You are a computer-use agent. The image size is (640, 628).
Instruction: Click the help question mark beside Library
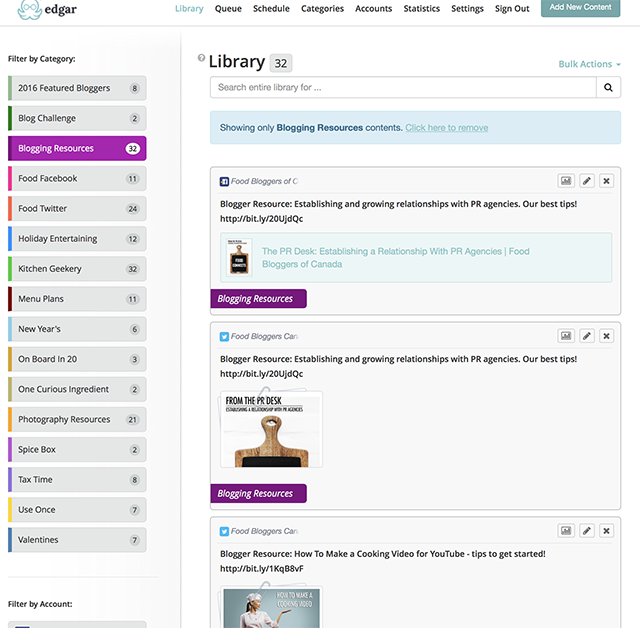tap(202, 58)
